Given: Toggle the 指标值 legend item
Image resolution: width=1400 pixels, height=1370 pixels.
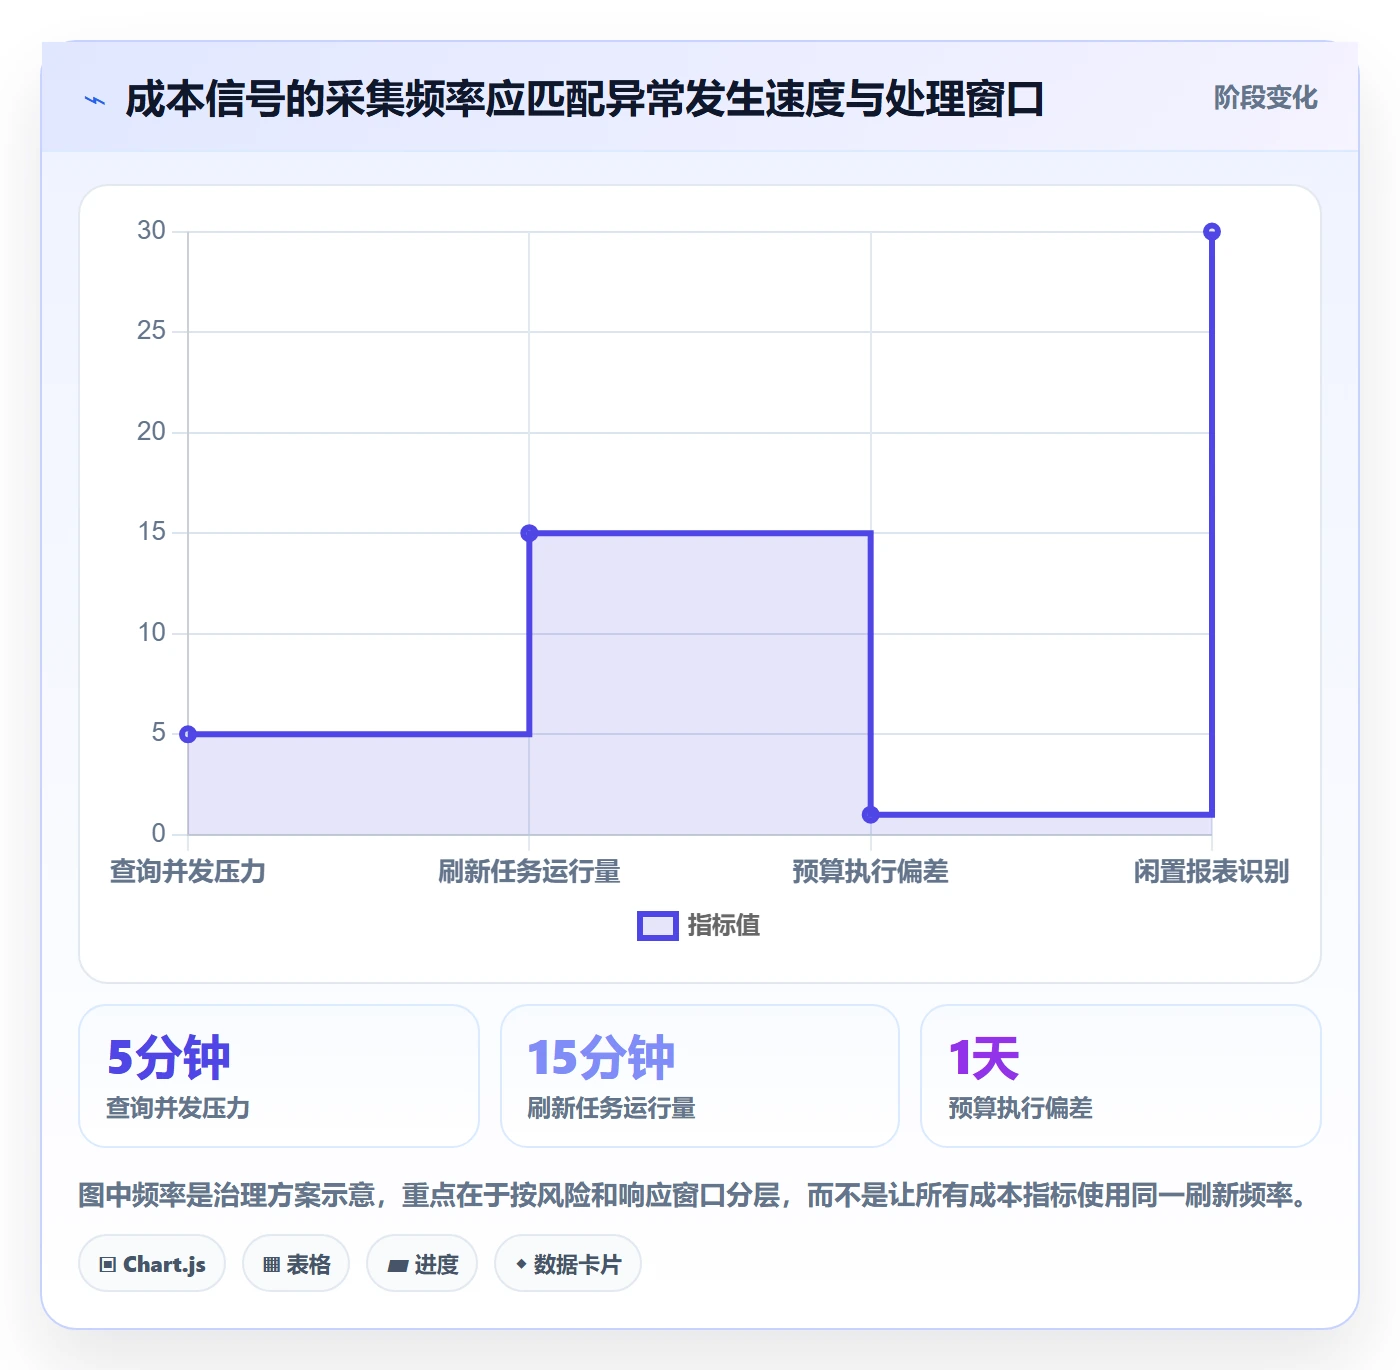Looking at the screenshot, I should [x=699, y=925].
